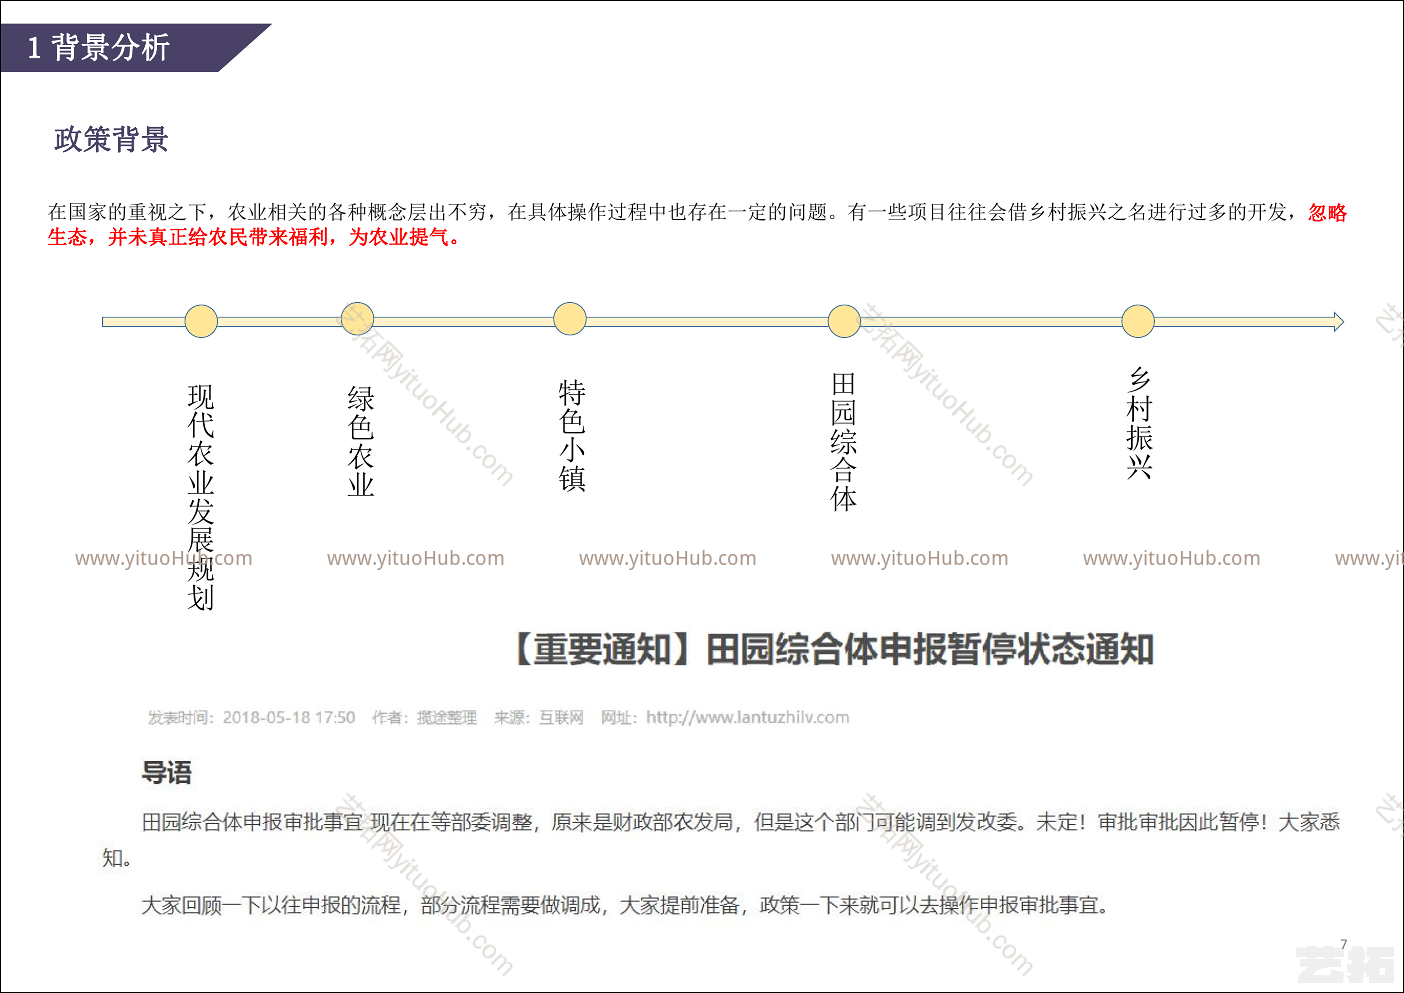Click the vertical label 乡村振兴
This screenshot has width=1404, height=993.
coord(1140,423)
